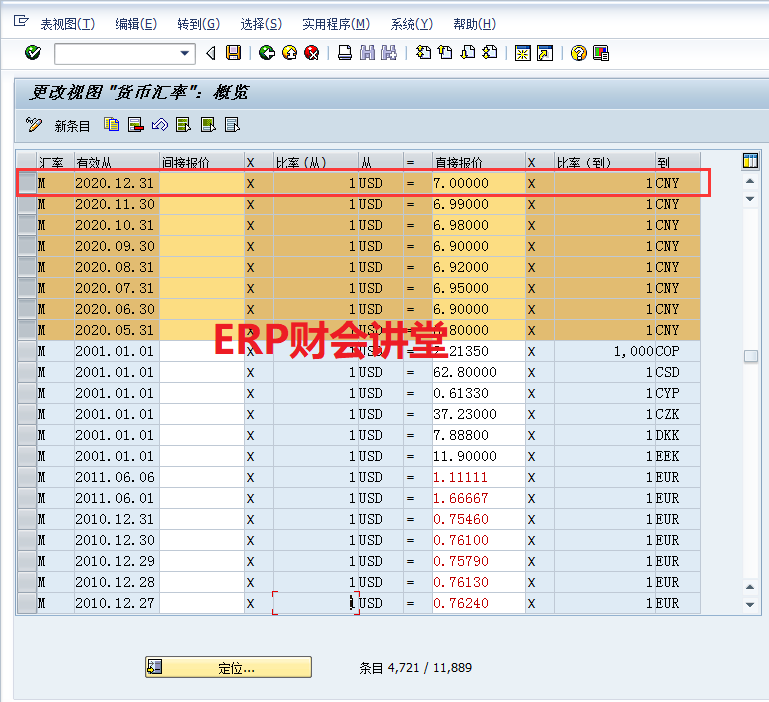Click the Copy As icon
Viewport: 769px width, 702px height.
click(x=112, y=125)
